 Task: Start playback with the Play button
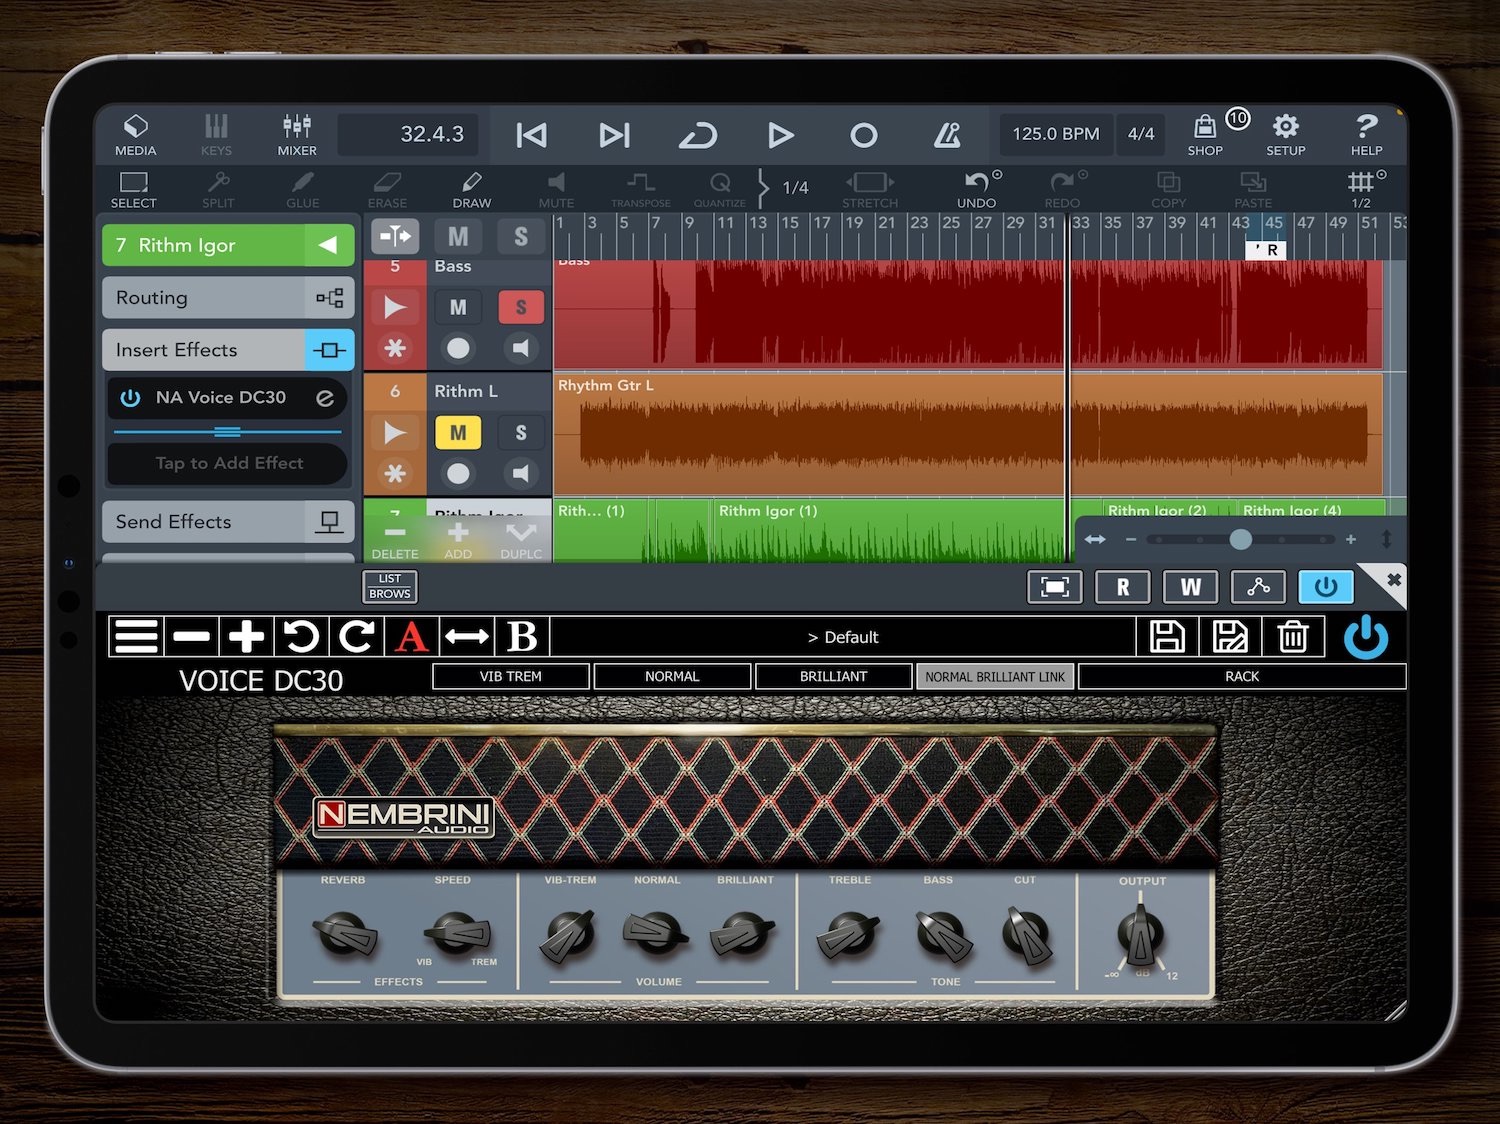tap(780, 135)
